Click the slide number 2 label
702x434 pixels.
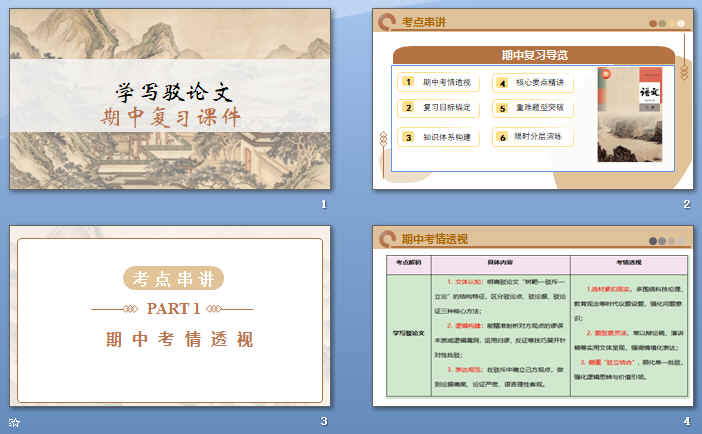(x=687, y=204)
